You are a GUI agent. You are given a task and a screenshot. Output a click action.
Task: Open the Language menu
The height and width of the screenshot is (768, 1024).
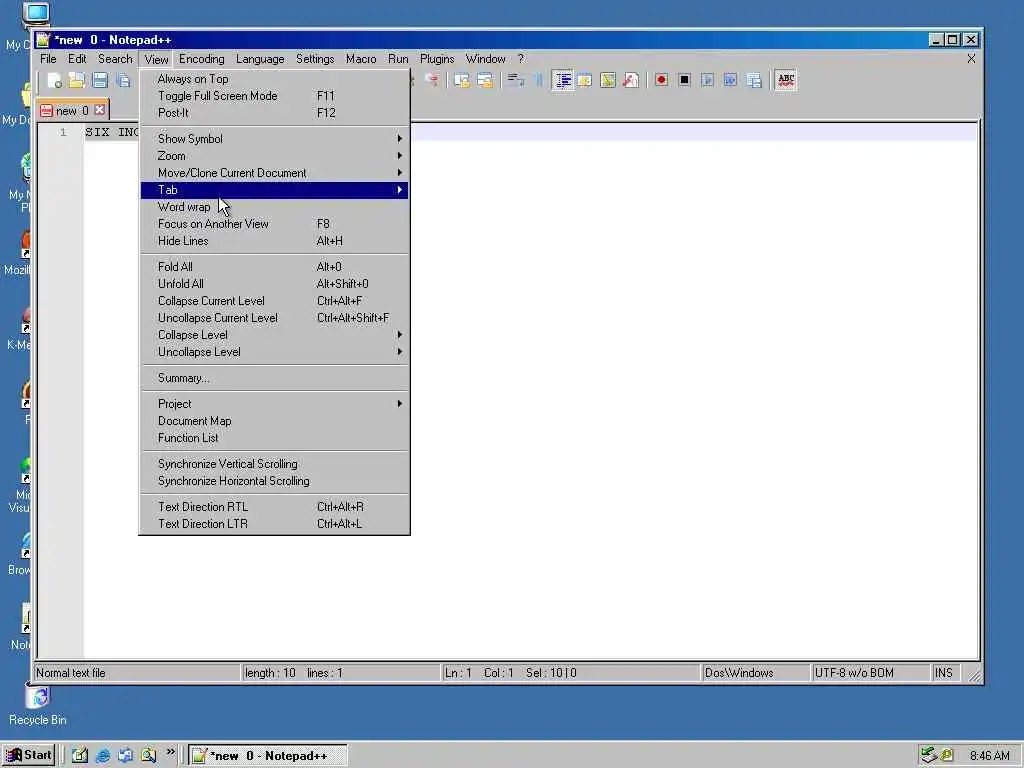260,59
